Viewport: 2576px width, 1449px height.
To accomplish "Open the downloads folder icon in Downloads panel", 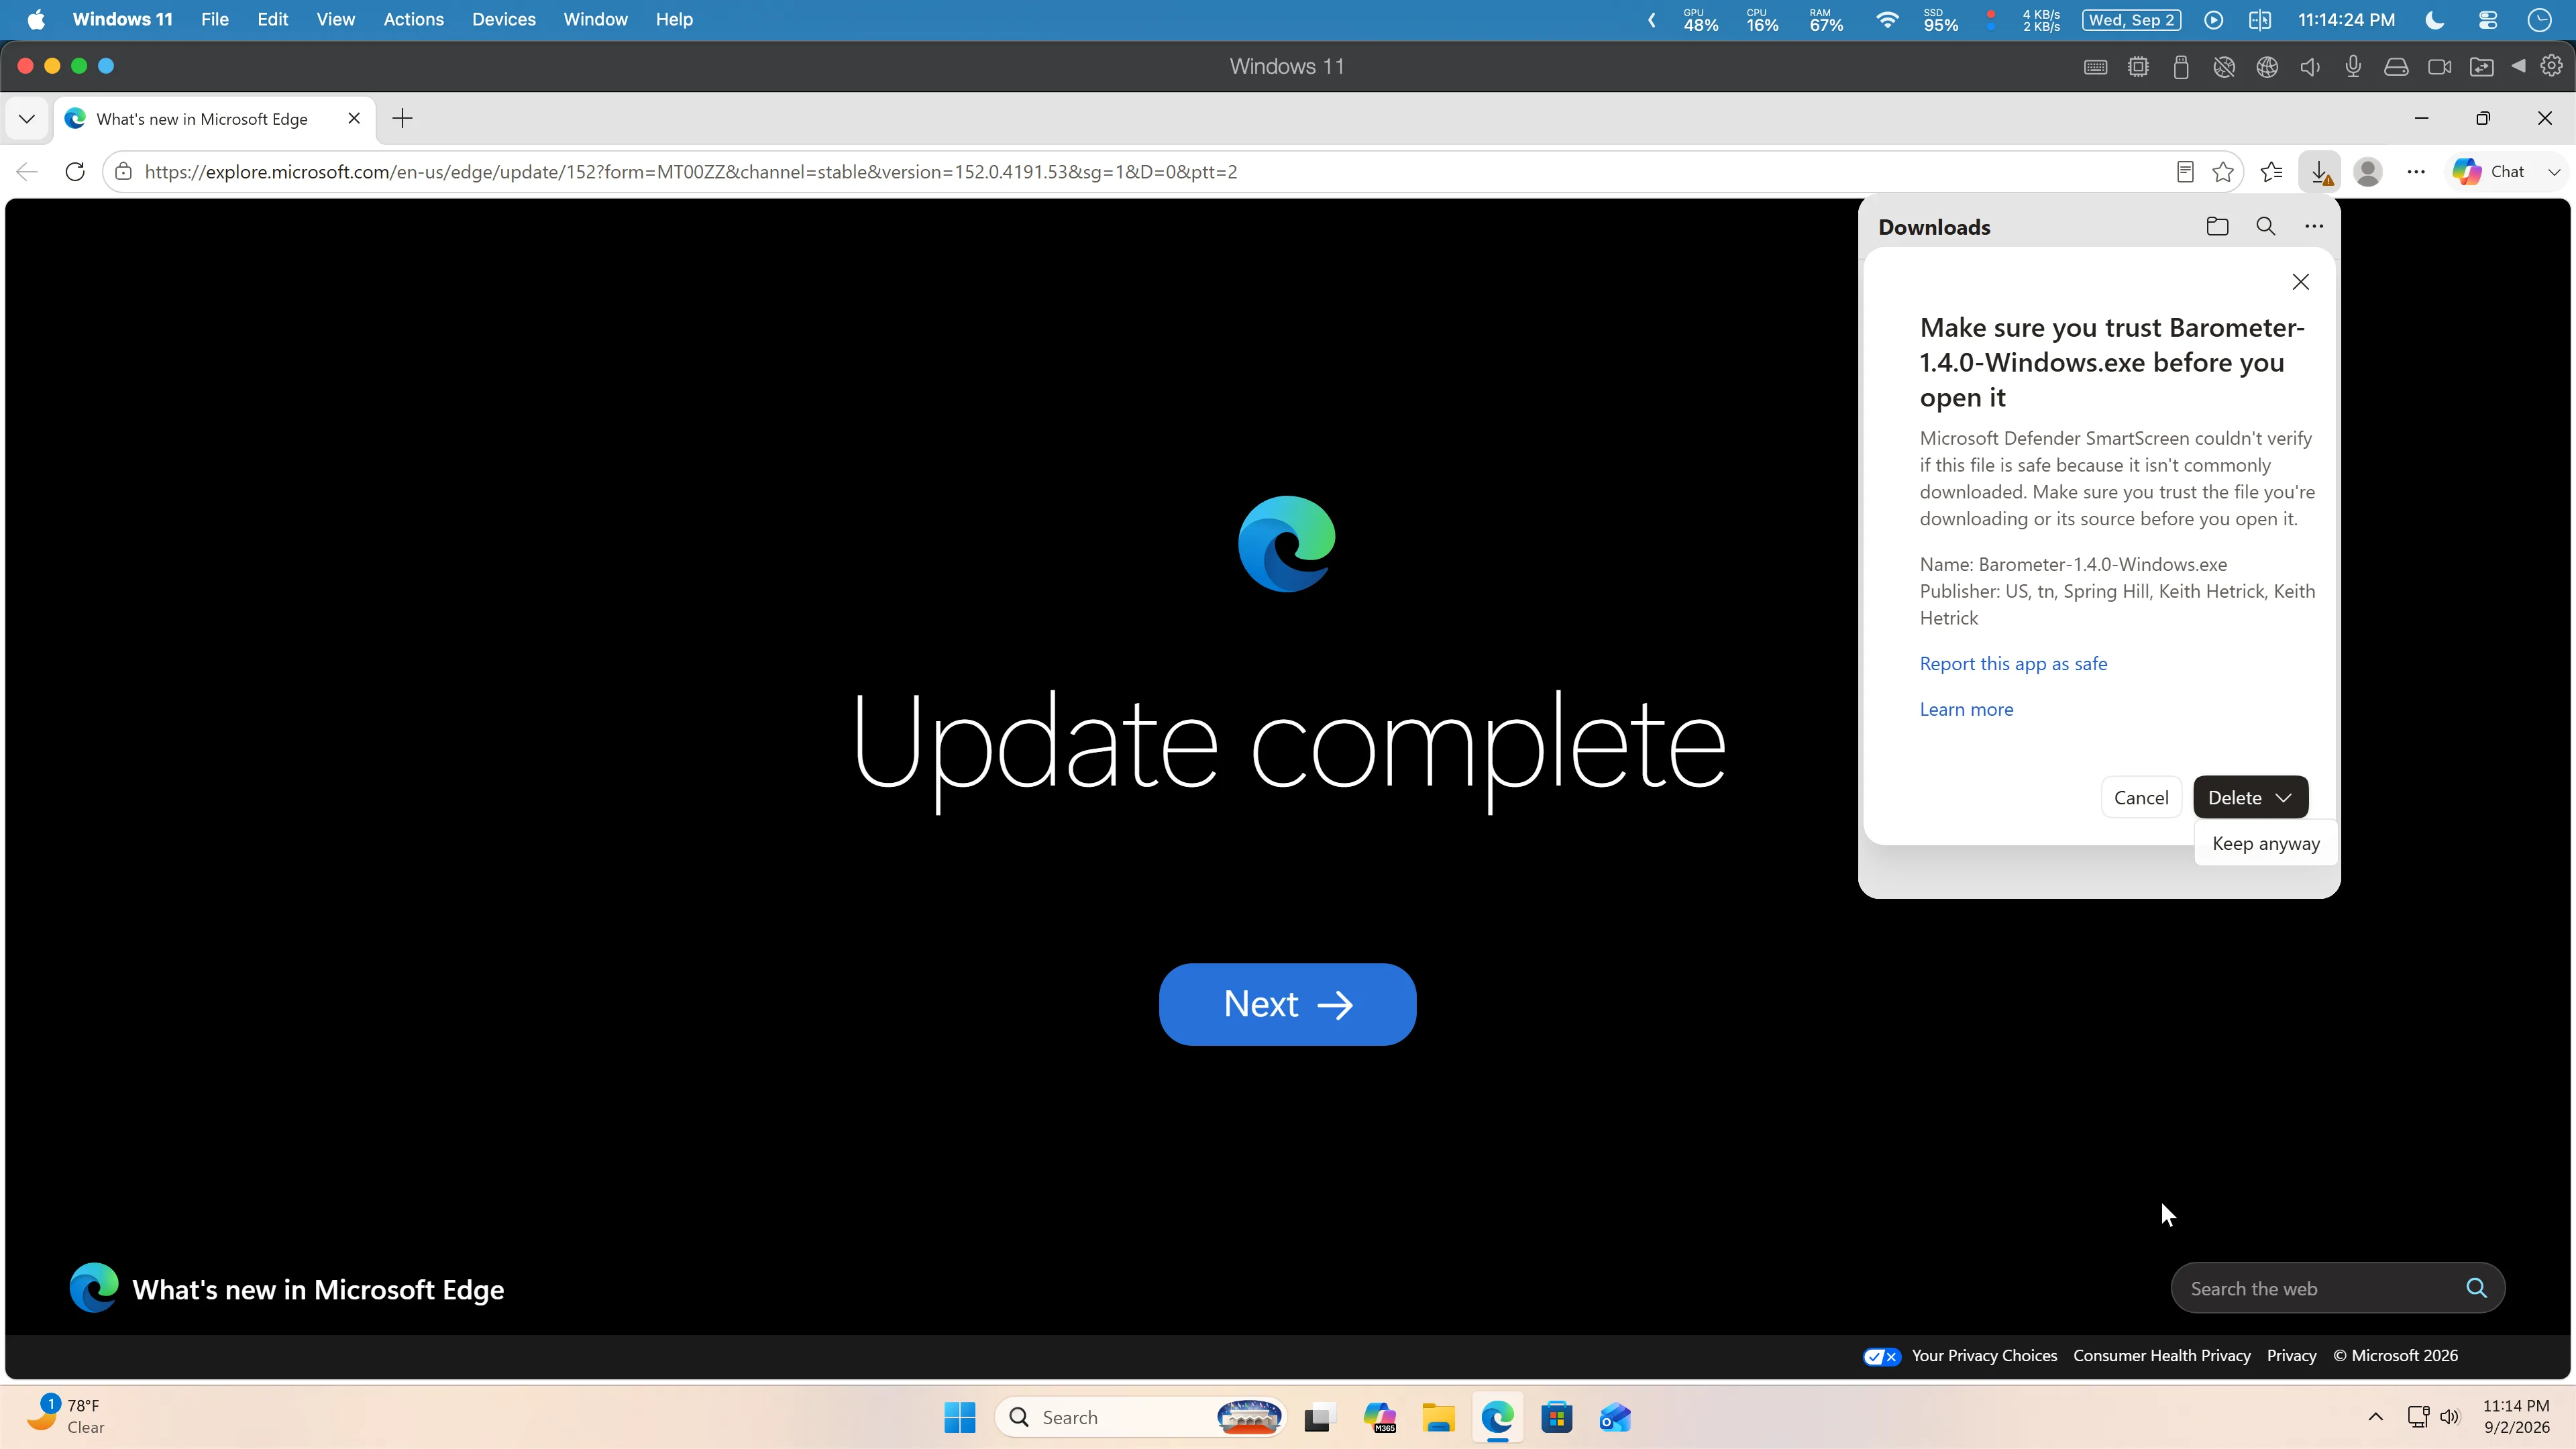I will click(2217, 227).
